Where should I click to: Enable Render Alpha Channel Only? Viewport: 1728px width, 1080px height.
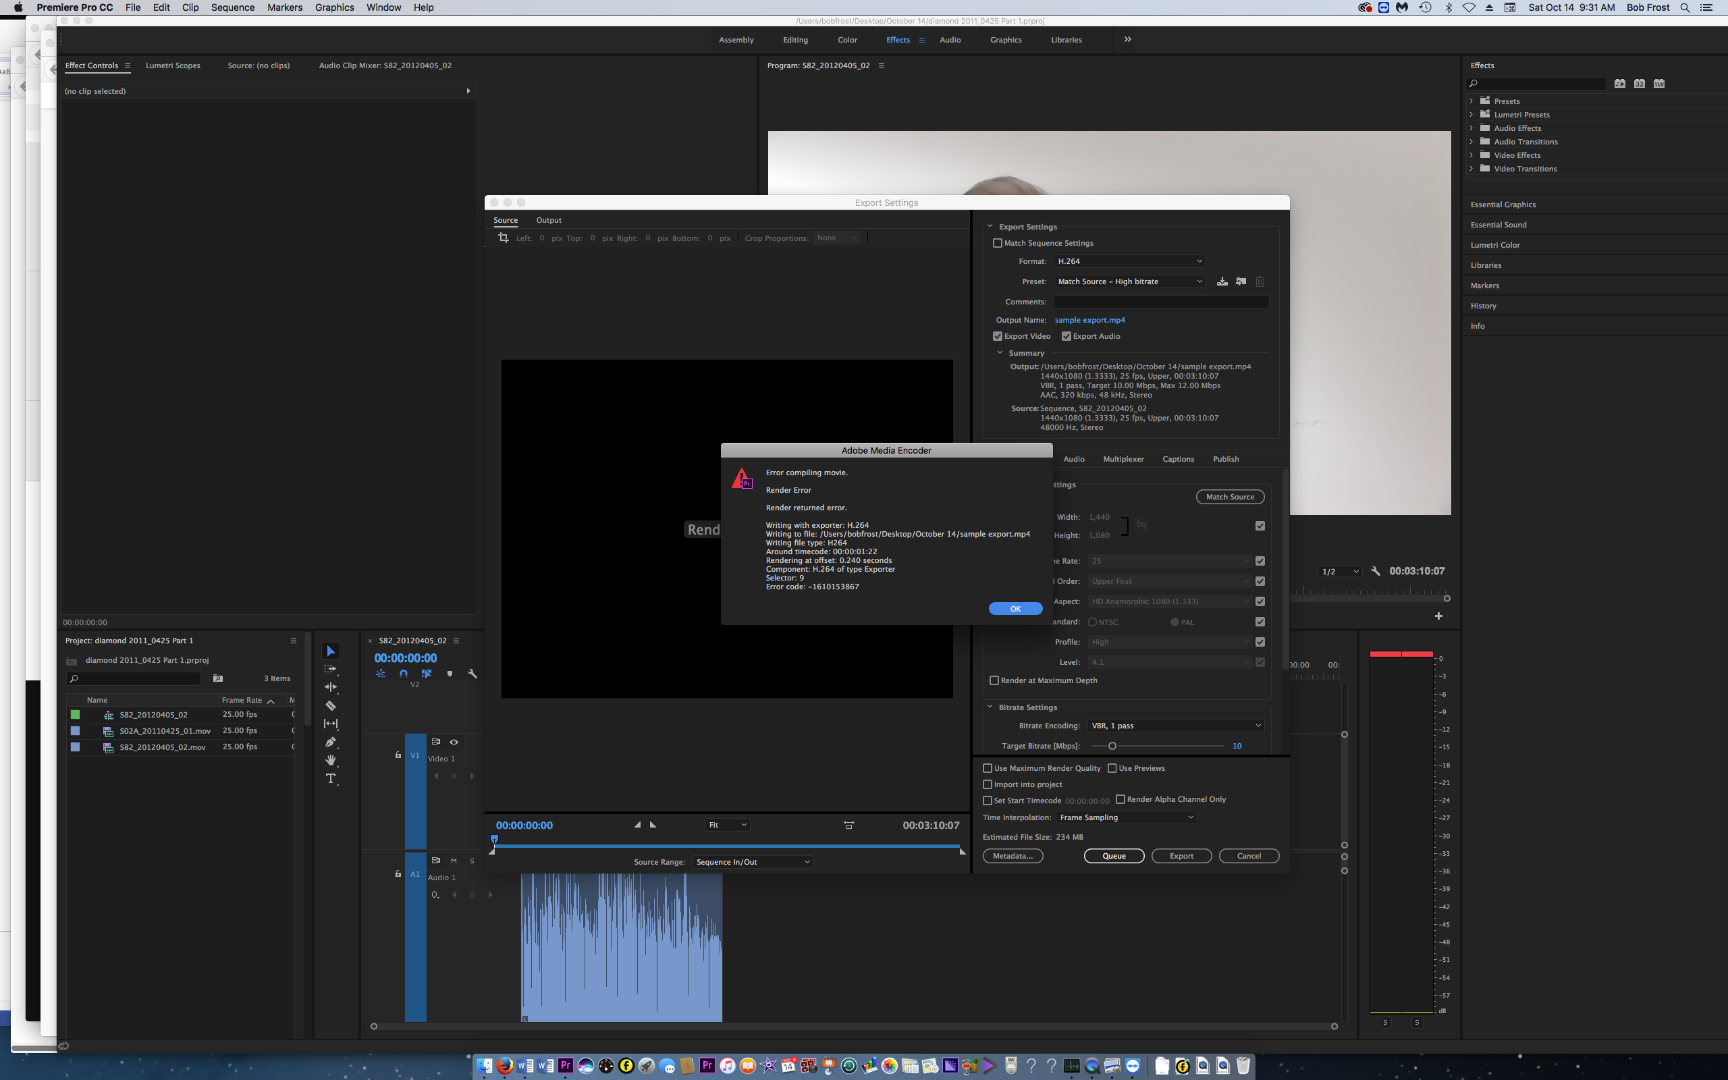click(1121, 799)
